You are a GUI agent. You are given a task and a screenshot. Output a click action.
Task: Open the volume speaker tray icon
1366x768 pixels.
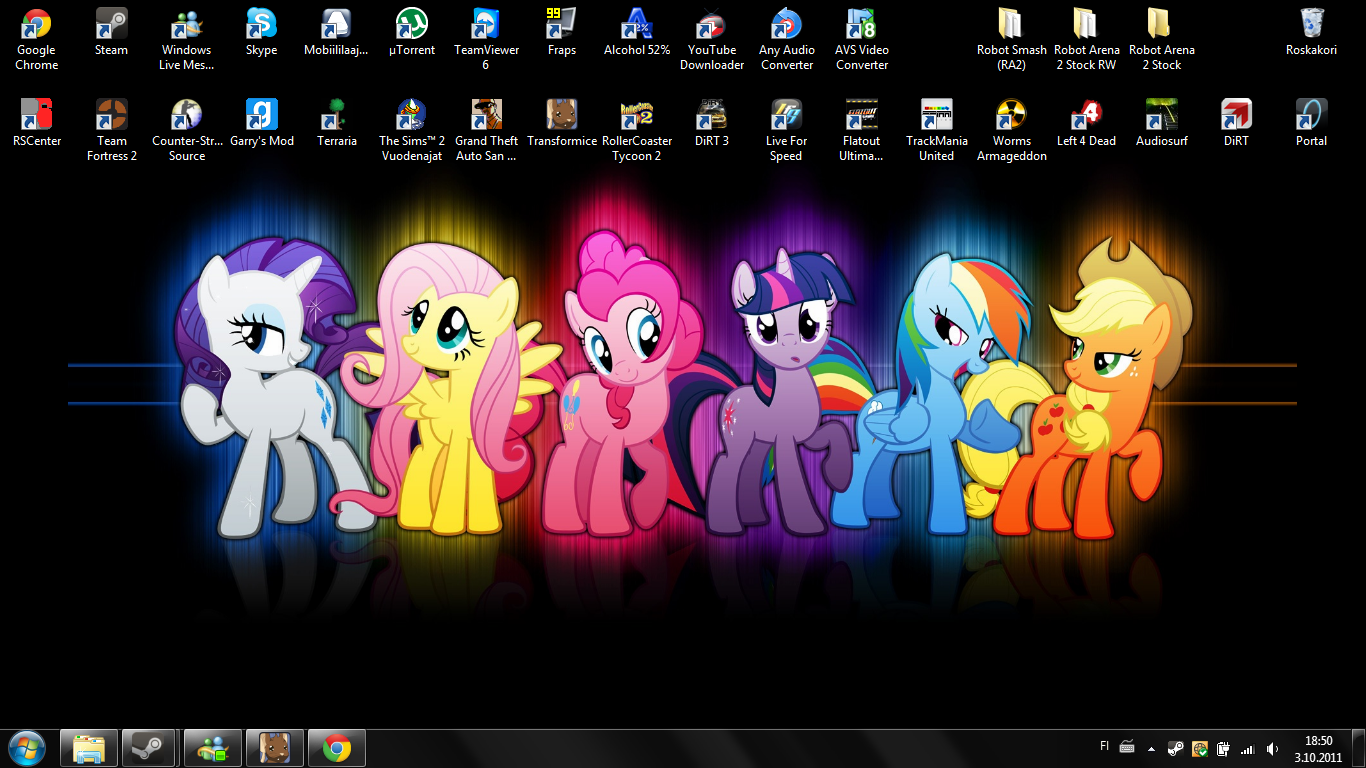pos(1272,748)
